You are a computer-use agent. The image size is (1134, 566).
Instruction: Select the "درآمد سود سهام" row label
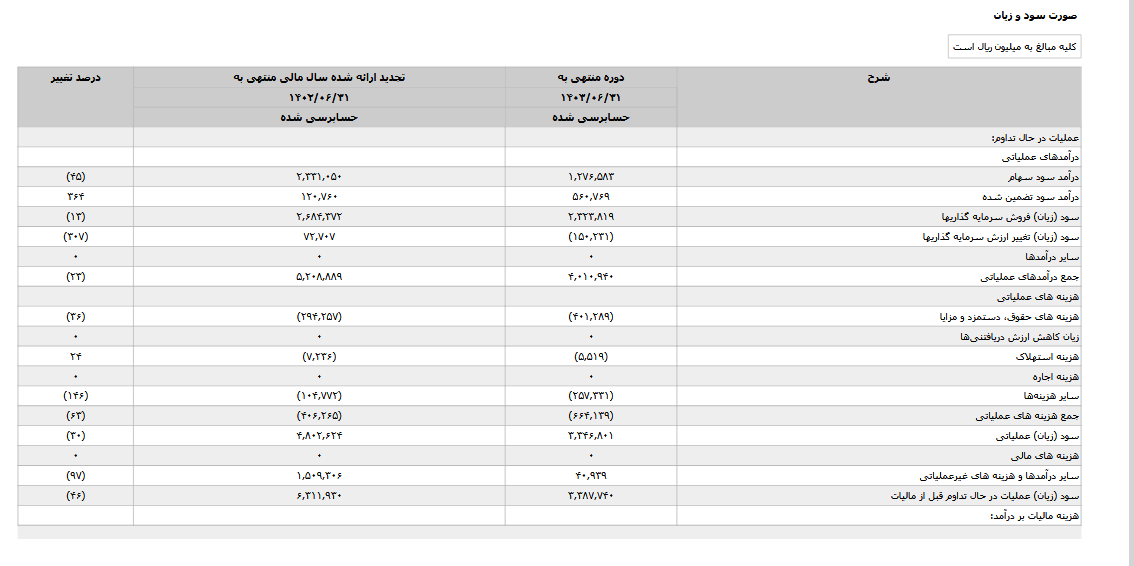tap(1040, 177)
